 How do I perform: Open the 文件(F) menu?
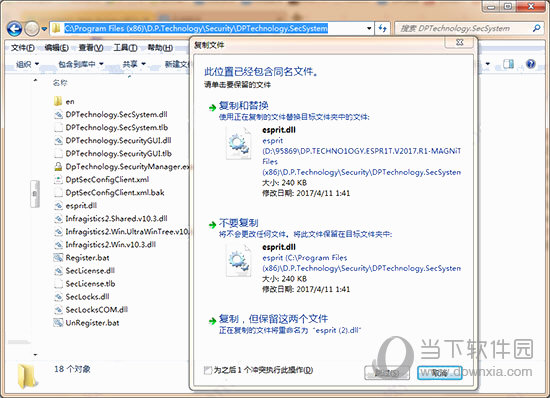pos(23,47)
